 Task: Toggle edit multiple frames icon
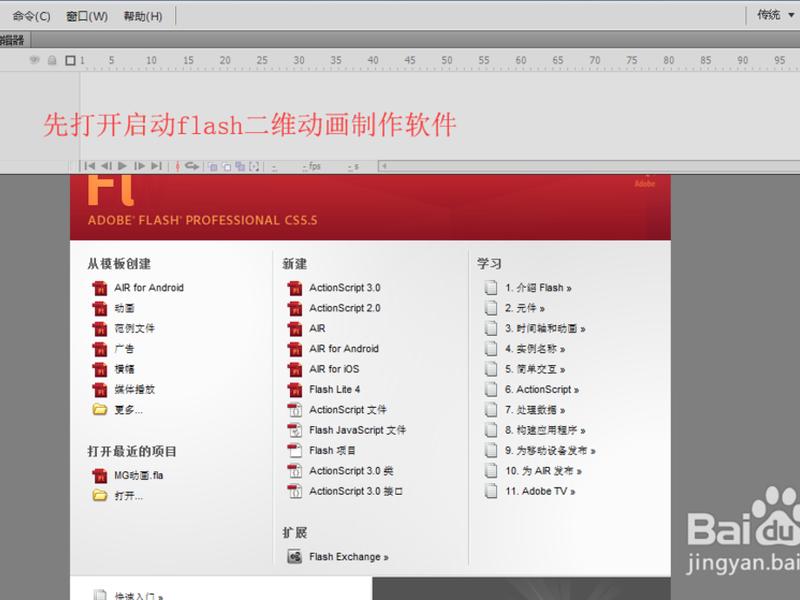point(240,166)
